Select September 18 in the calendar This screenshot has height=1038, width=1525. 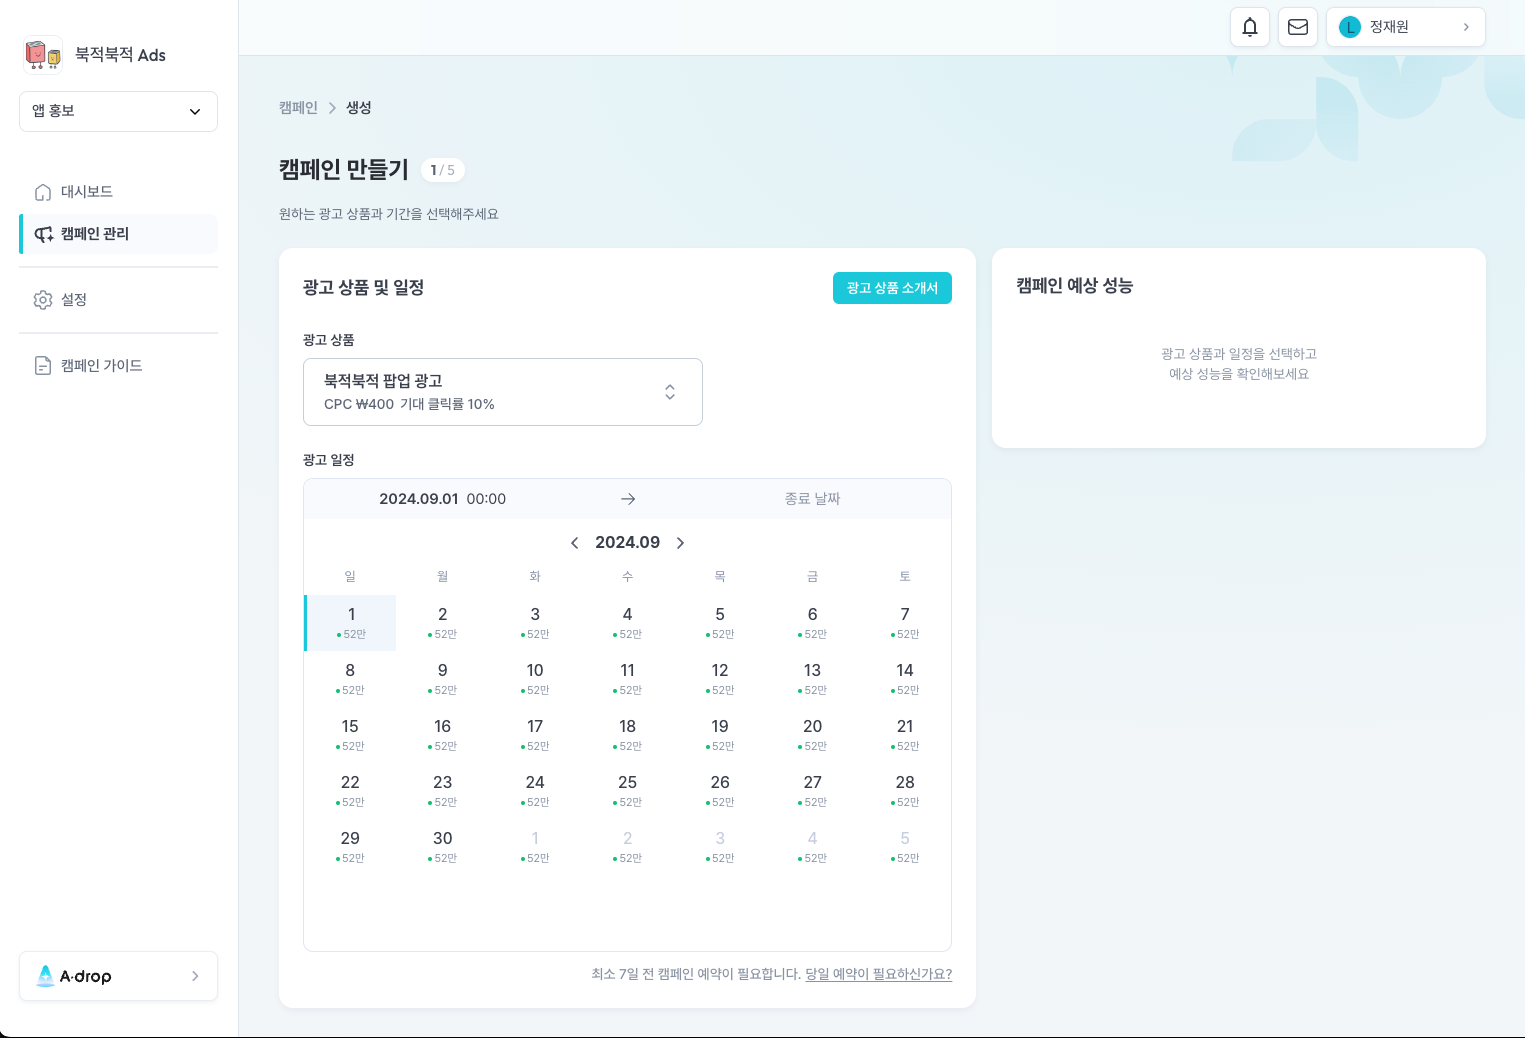click(628, 735)
